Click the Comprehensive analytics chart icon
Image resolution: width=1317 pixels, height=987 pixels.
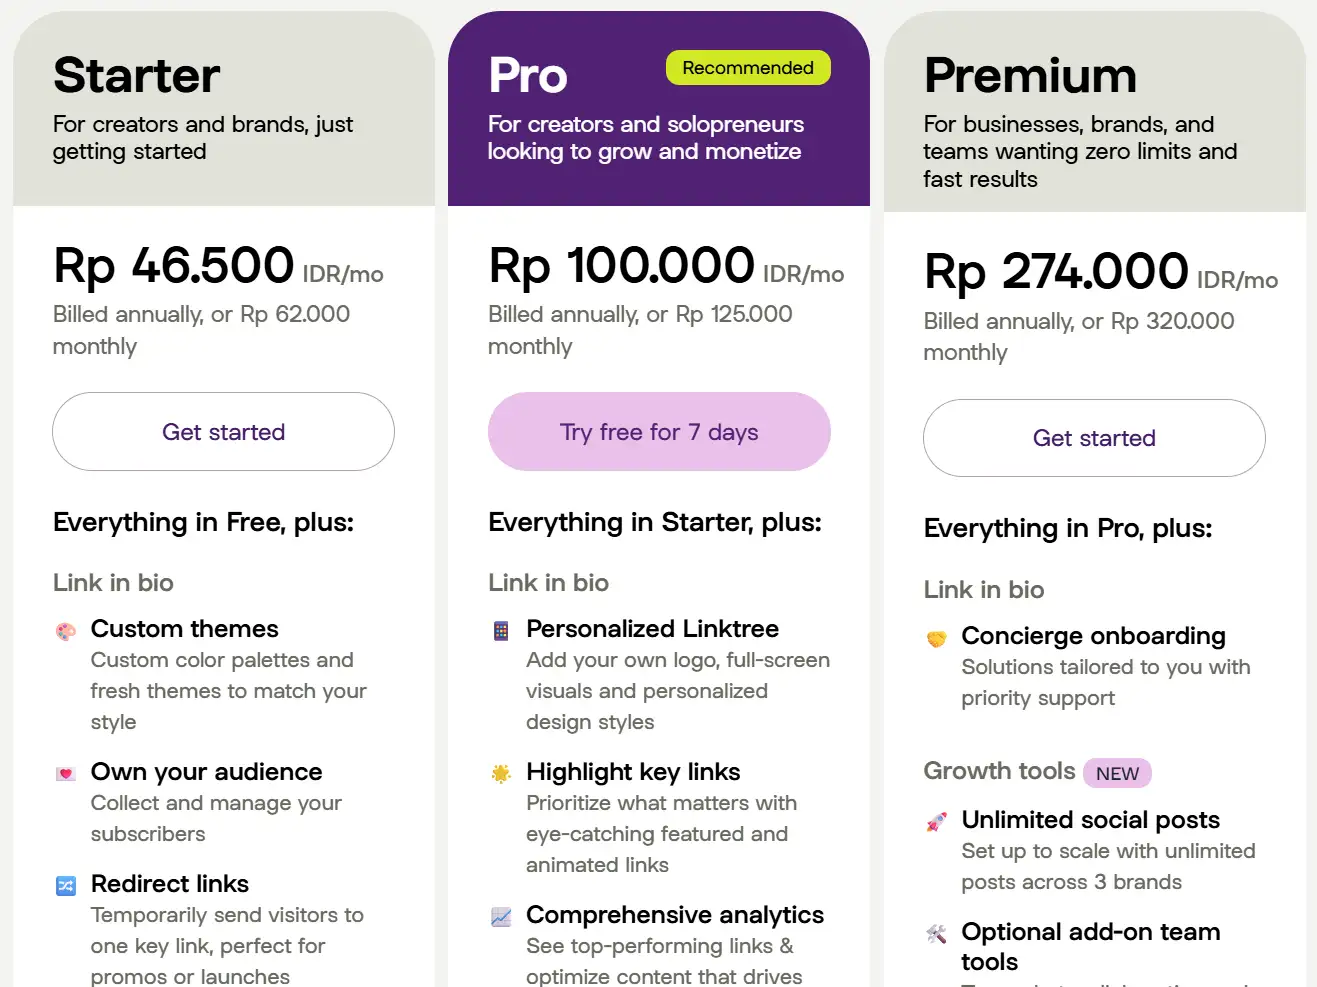click(x=501, y=916)
